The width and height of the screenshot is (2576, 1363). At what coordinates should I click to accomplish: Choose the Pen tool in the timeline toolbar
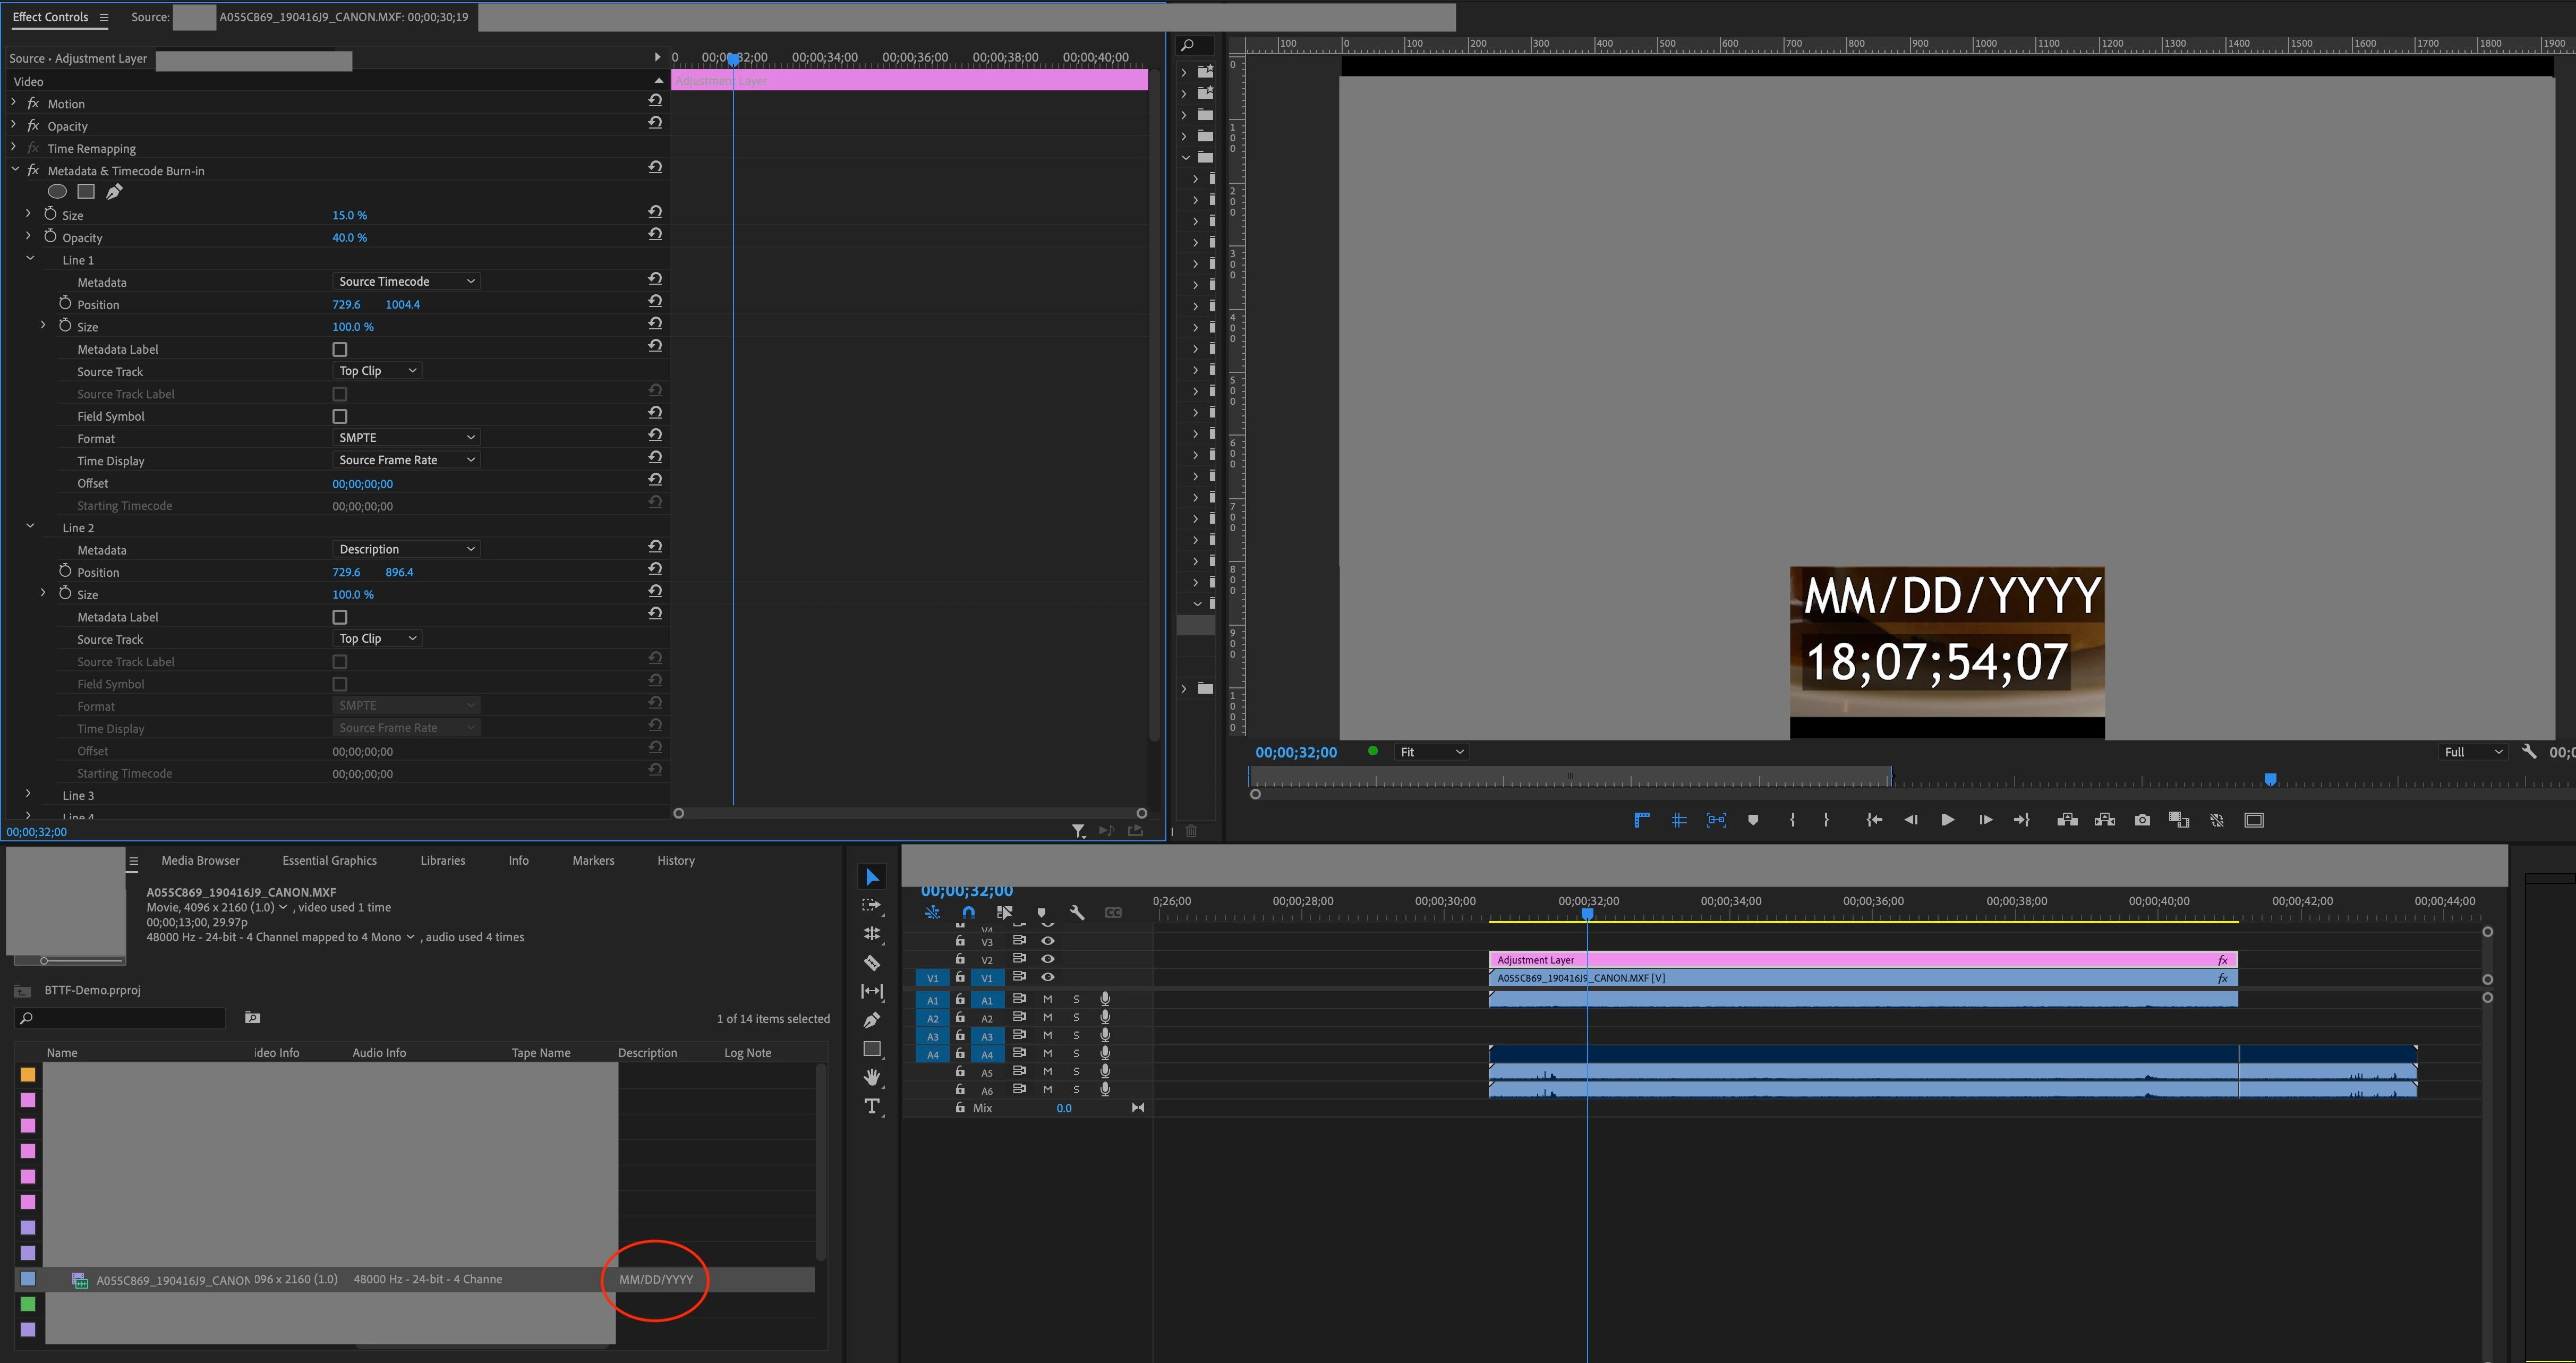[872, 1020]
